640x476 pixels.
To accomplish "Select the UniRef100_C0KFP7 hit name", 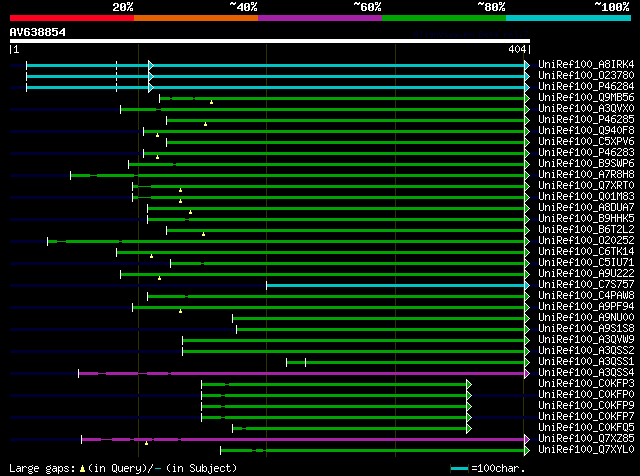I will tap(586, 417).
